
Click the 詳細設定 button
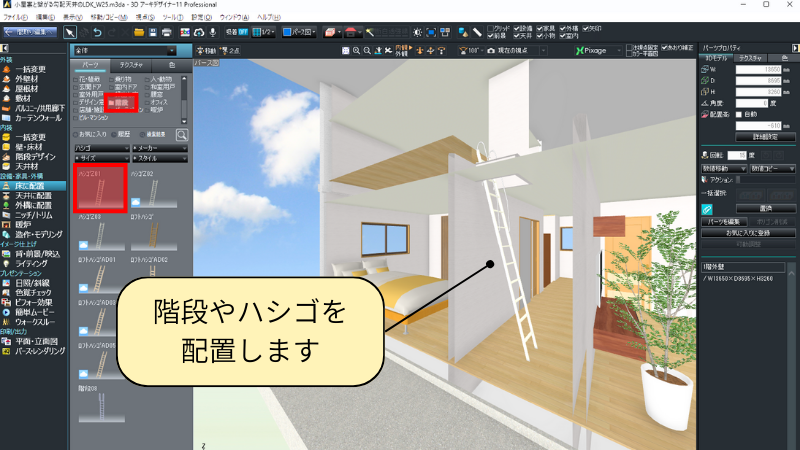click(x=765, y=134)
